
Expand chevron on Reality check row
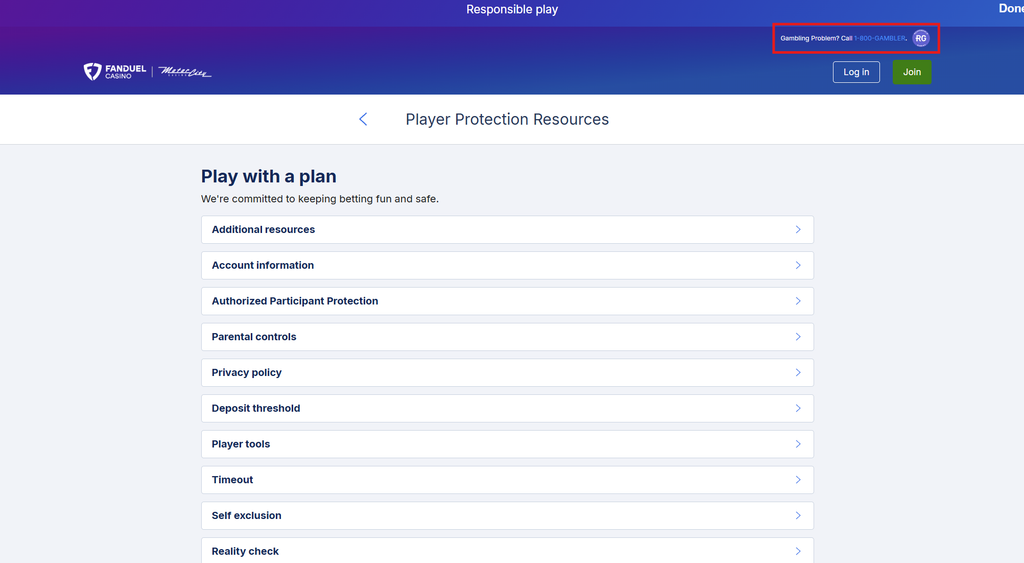pos(798,551)
